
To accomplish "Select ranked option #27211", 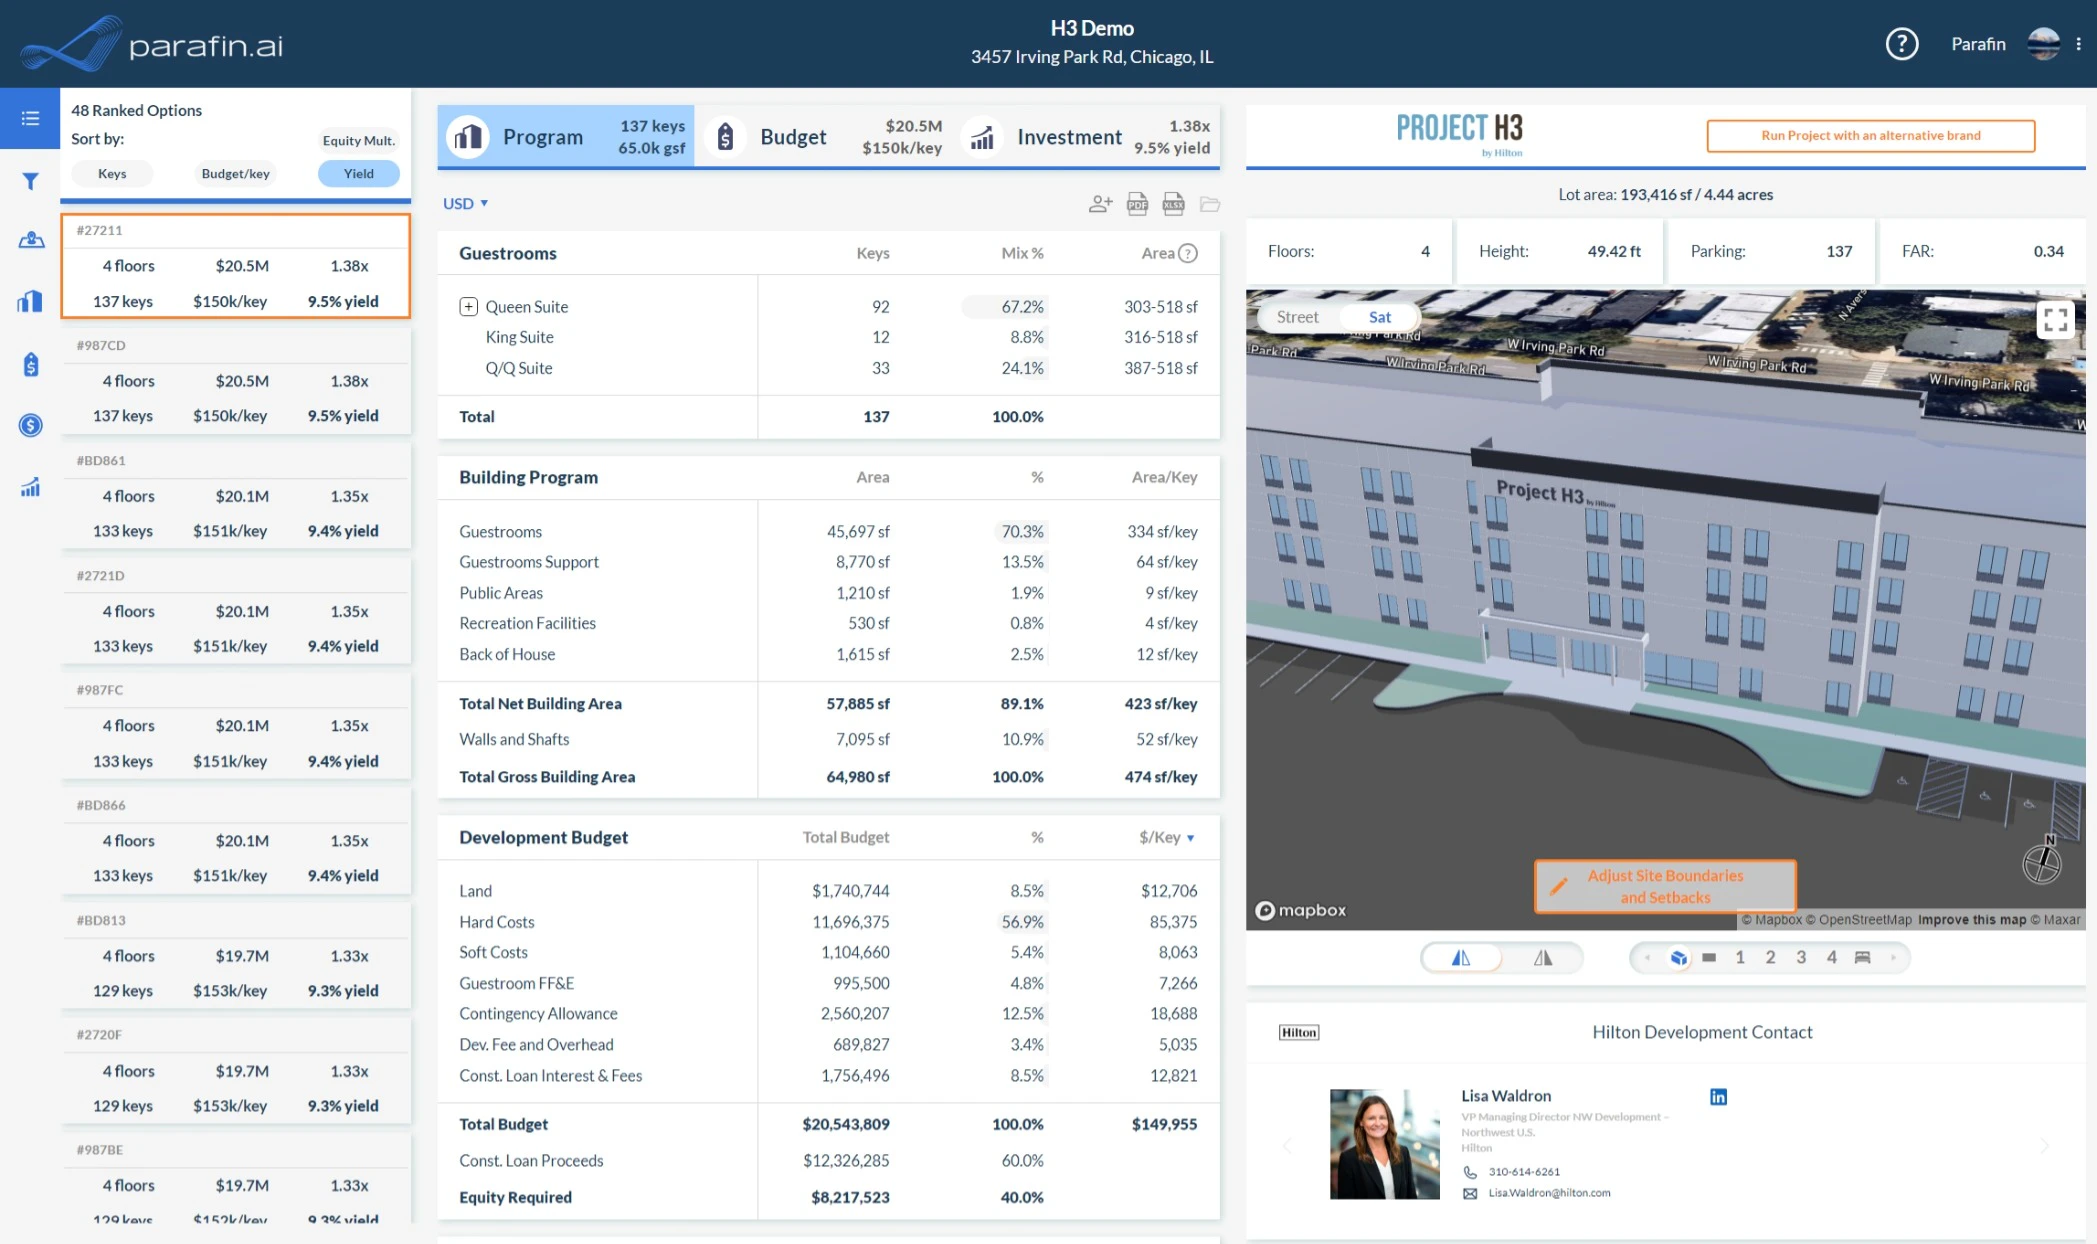I will (235, 266).
